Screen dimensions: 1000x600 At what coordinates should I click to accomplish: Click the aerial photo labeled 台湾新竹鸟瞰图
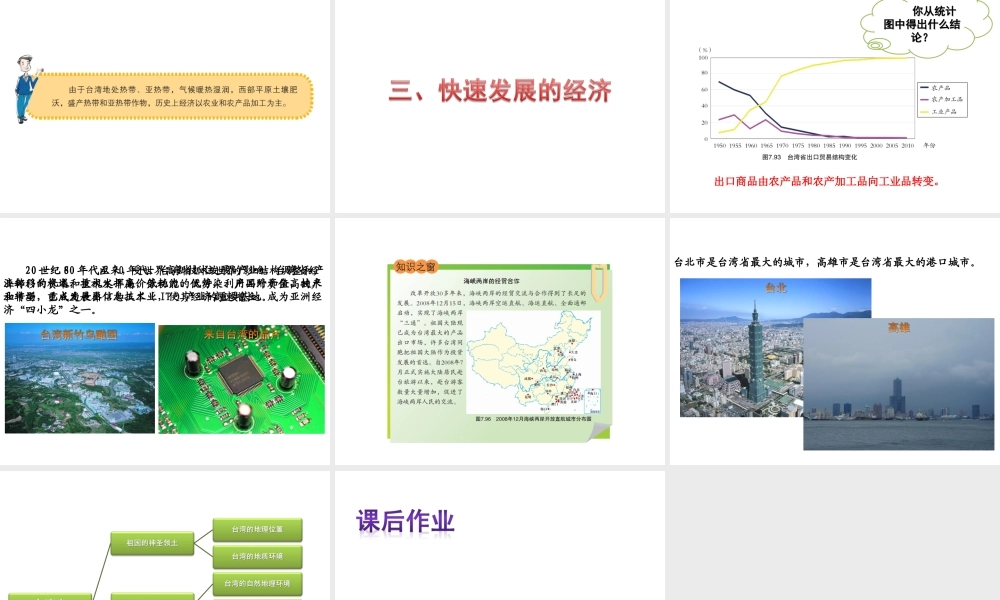(80, 379)
